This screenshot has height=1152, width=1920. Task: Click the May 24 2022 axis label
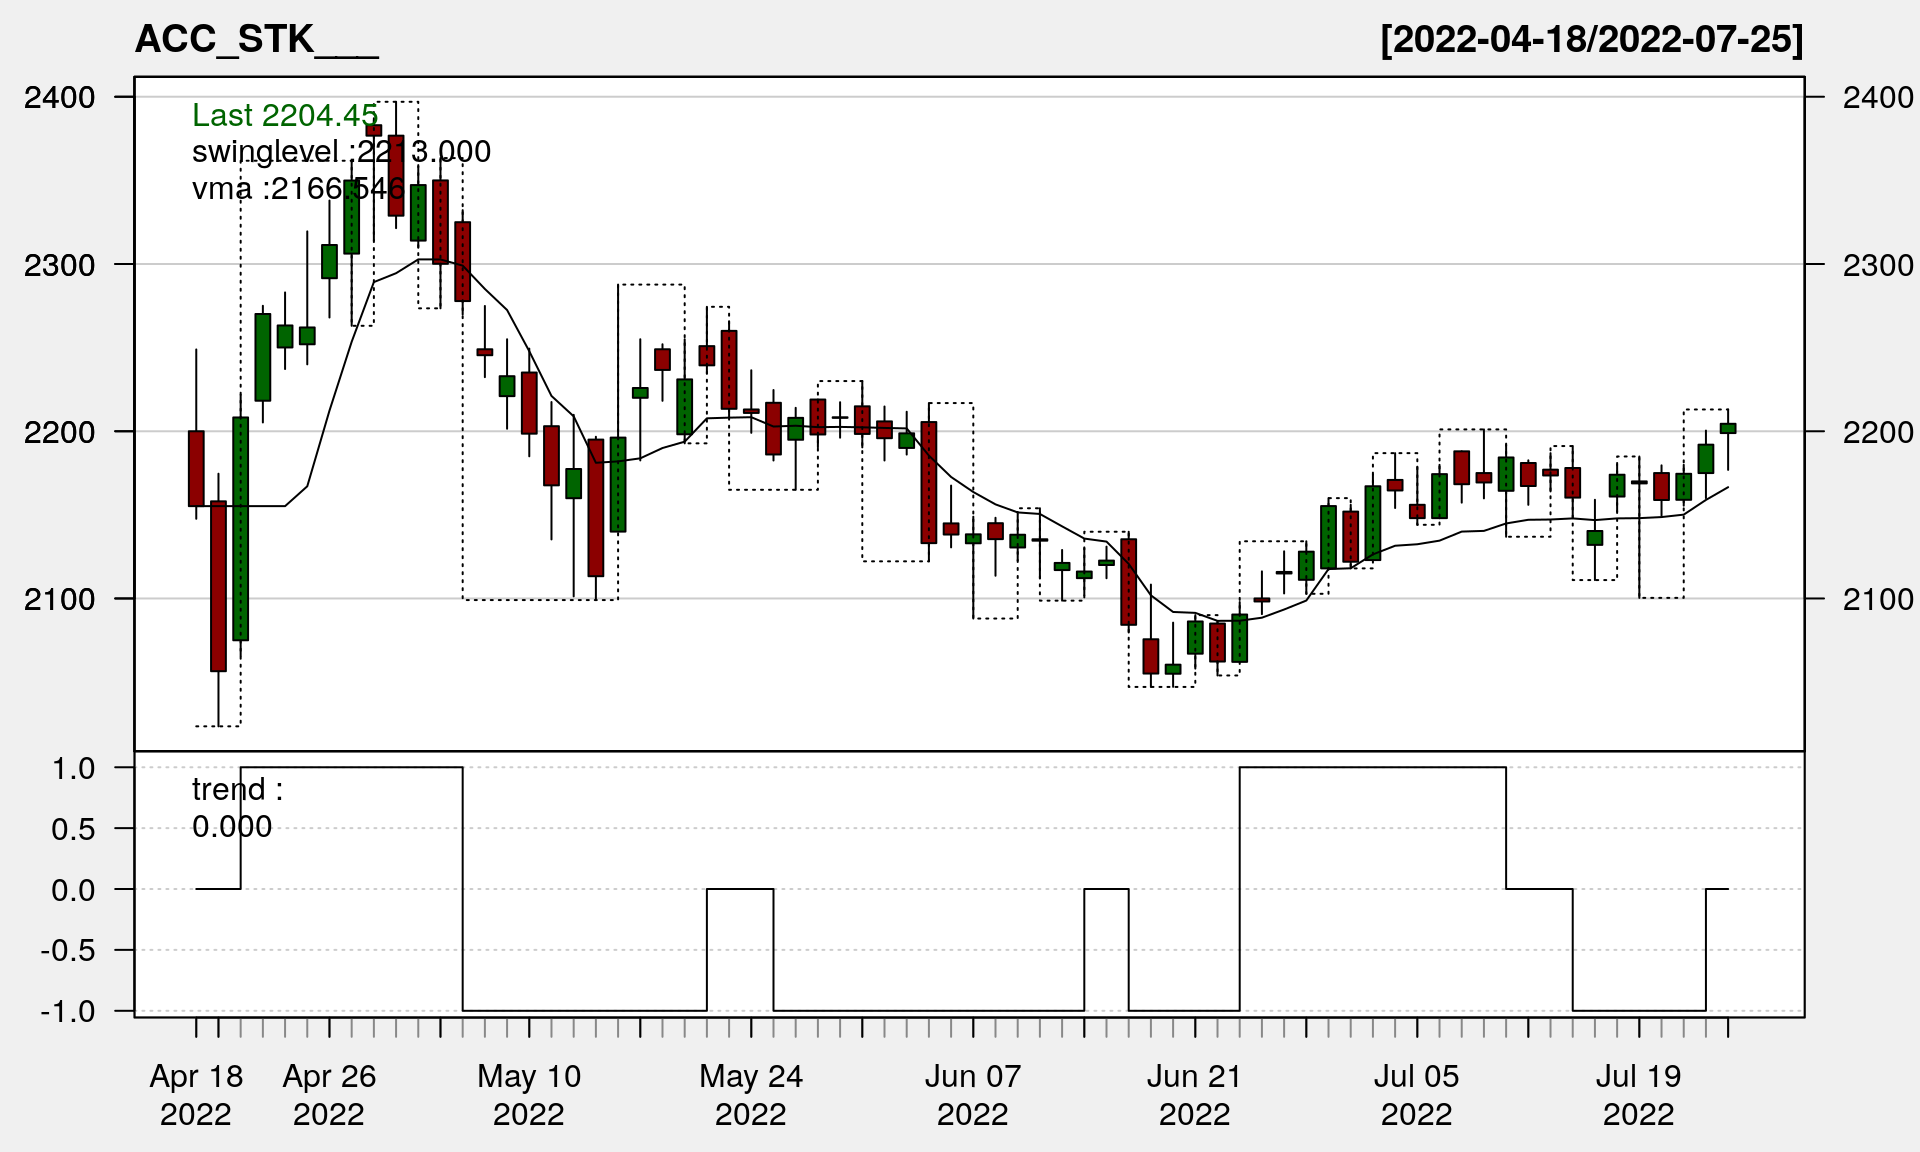click(x=751, y=1094)
